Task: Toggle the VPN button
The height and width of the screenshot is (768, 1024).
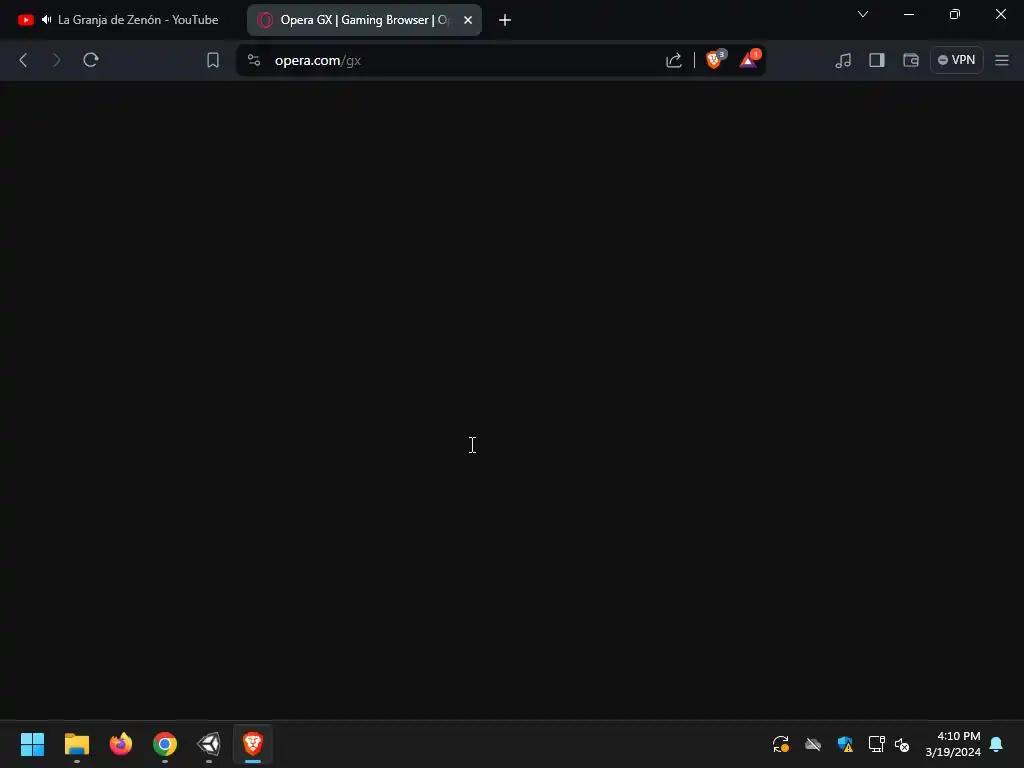Action: click(x=957, y=60)
